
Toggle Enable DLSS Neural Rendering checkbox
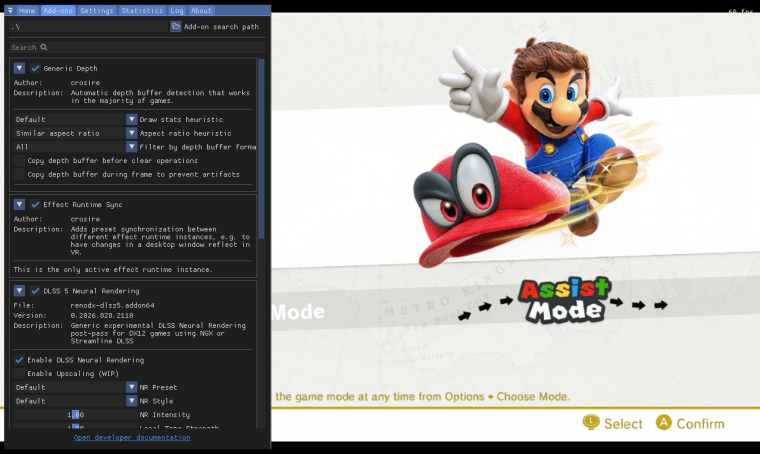(19, 360)
